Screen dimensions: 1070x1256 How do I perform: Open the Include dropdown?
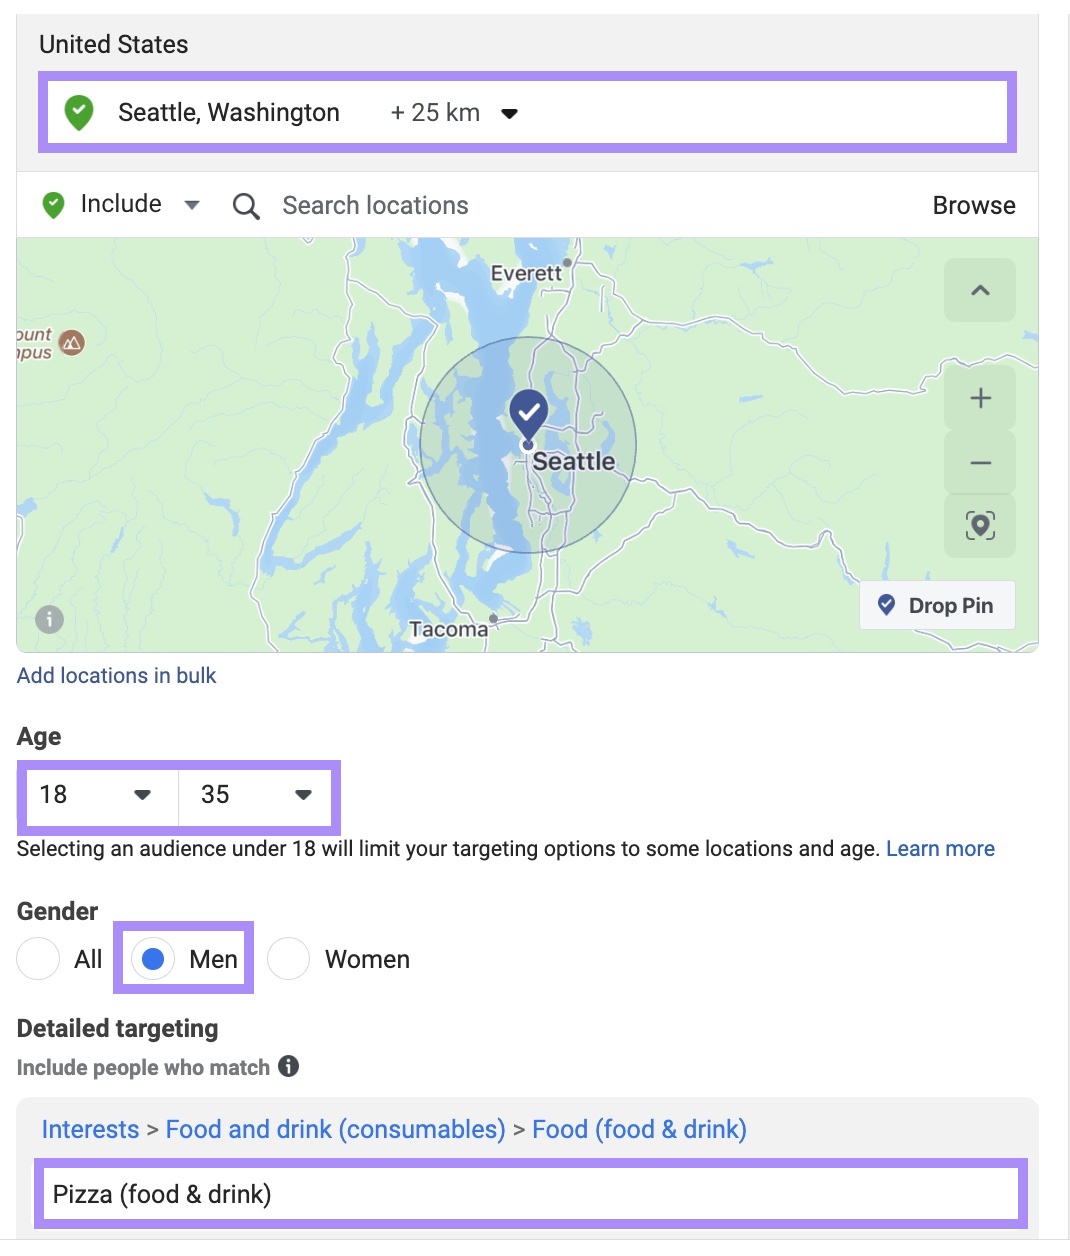click(x=192, y=204)
